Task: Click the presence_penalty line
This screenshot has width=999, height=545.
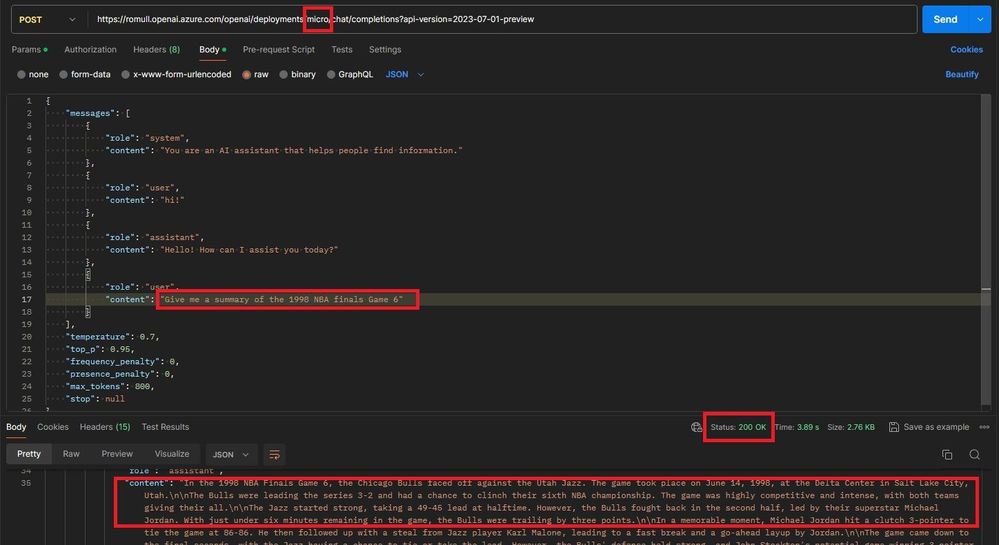Action: tap(120, 374)
